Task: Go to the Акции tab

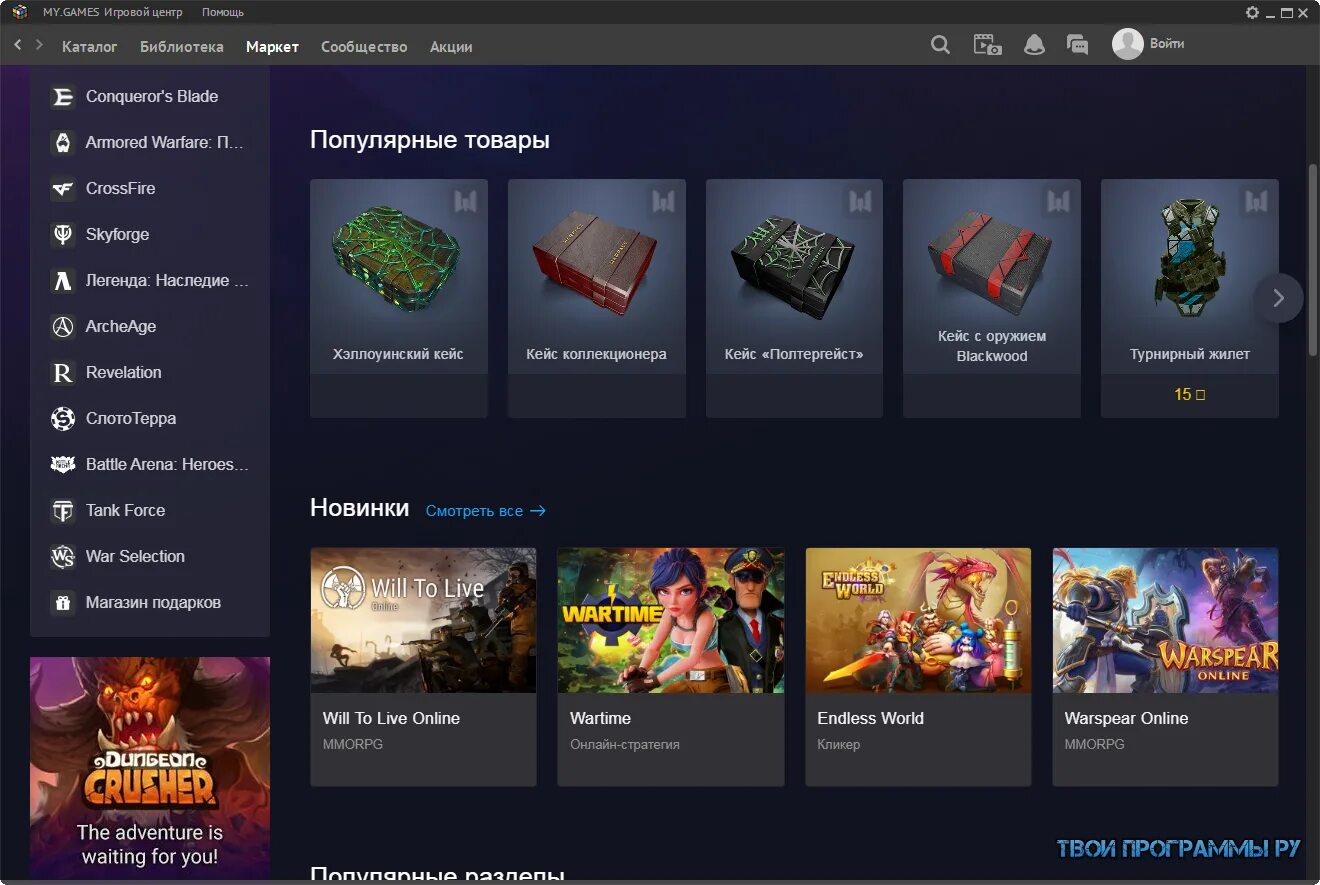Action: (x=451, y=47)
